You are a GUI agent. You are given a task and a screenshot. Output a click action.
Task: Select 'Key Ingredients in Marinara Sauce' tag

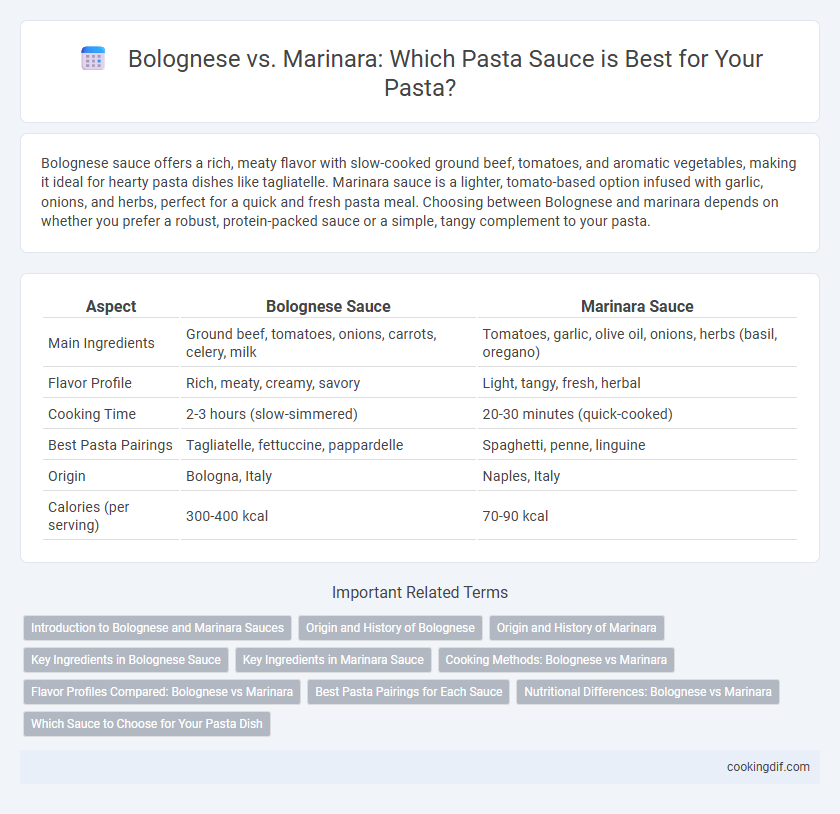tap(333, 660)
